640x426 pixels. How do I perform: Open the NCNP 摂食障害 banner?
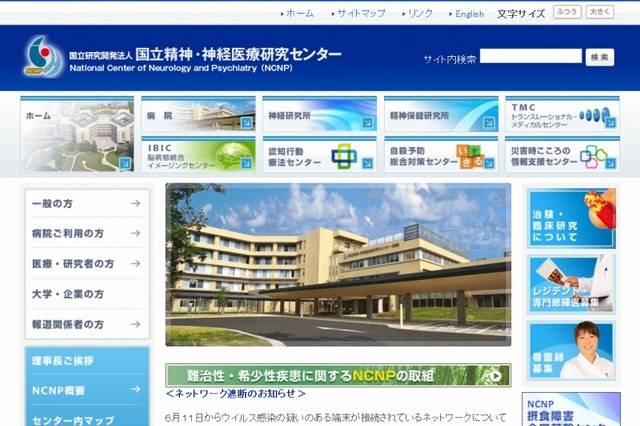(571, 409)
